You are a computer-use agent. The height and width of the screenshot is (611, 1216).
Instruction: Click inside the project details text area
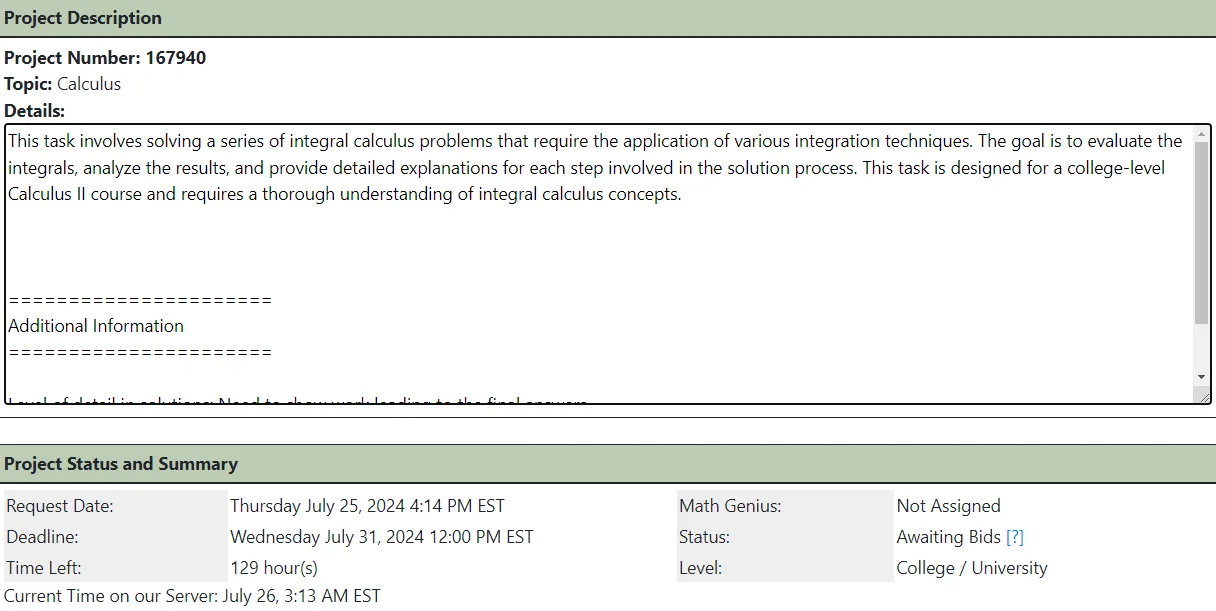coord(600,264)
